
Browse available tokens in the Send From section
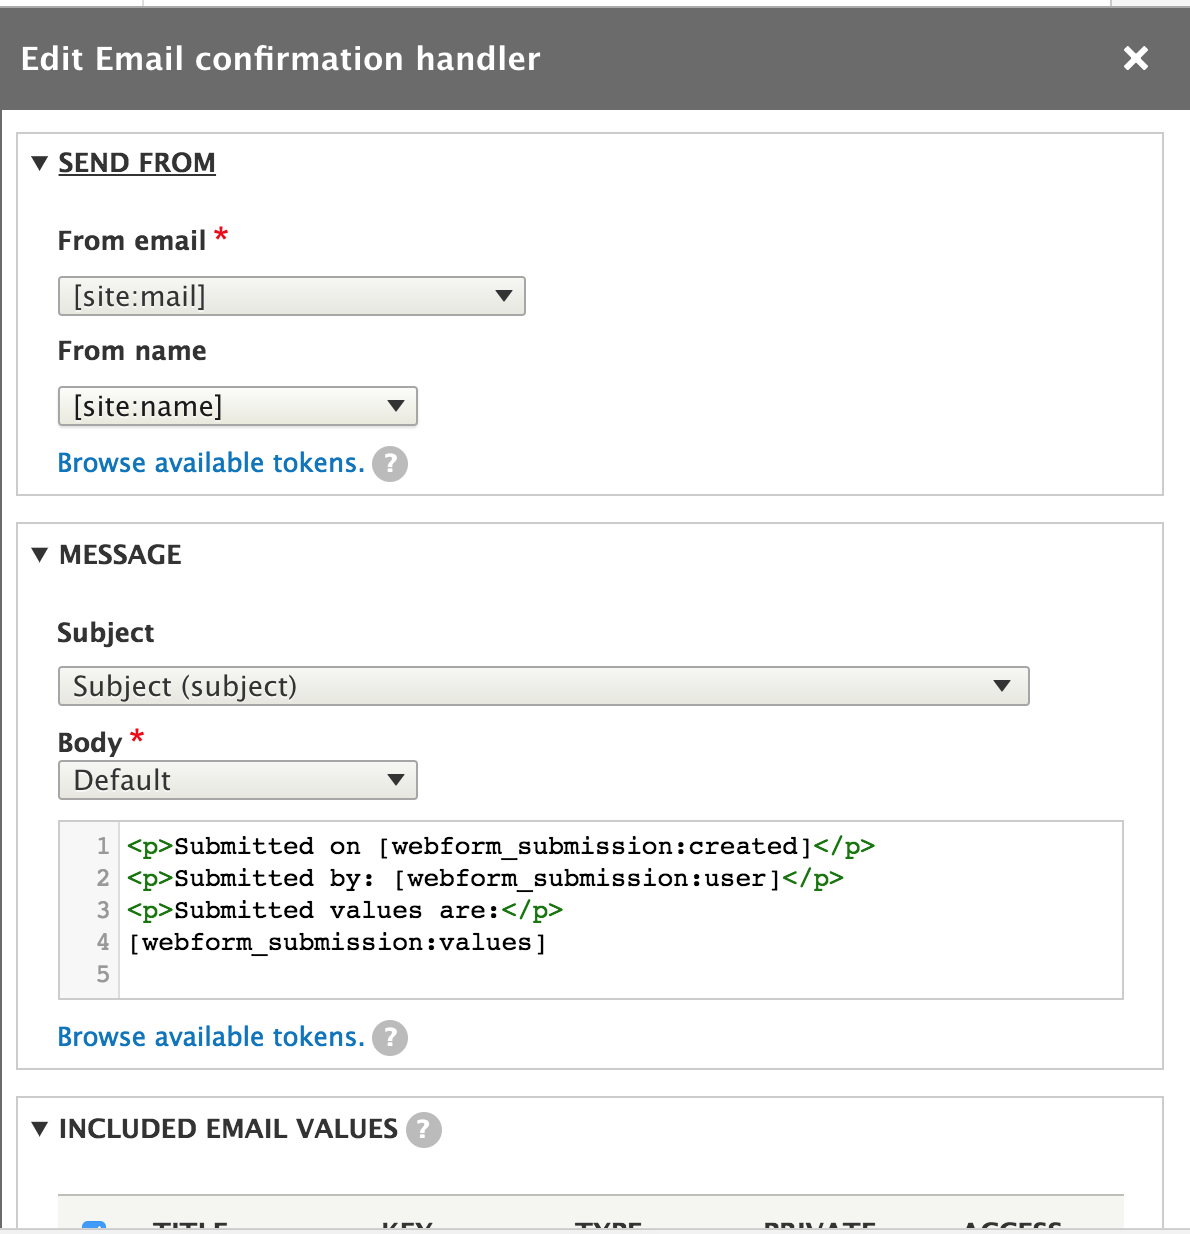[210, 463]
